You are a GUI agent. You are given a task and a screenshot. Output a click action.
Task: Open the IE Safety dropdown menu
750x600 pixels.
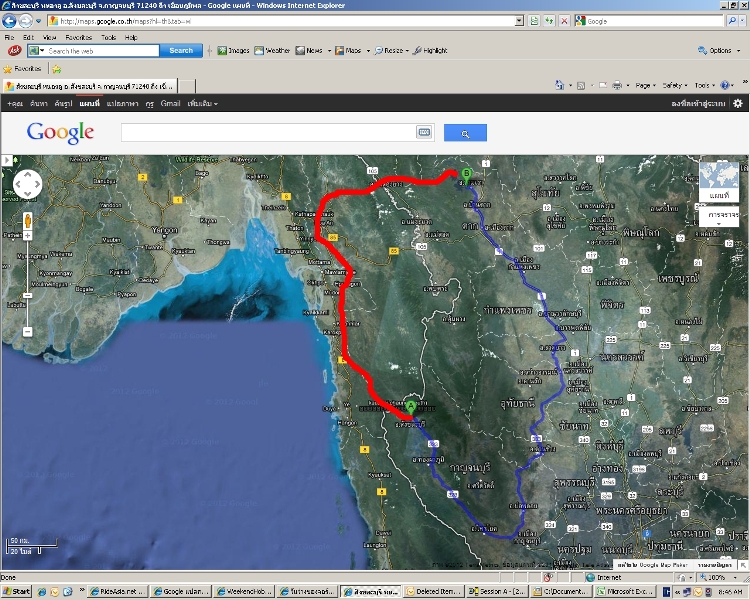click(x=674, y=86)
